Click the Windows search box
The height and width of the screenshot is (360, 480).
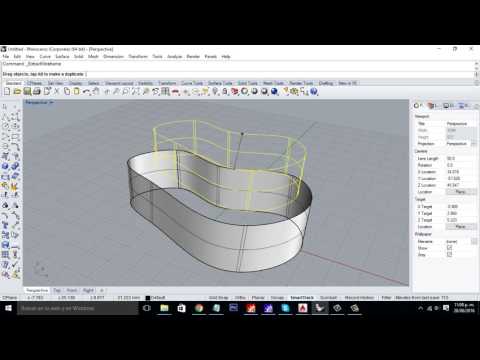click(77, 308)
